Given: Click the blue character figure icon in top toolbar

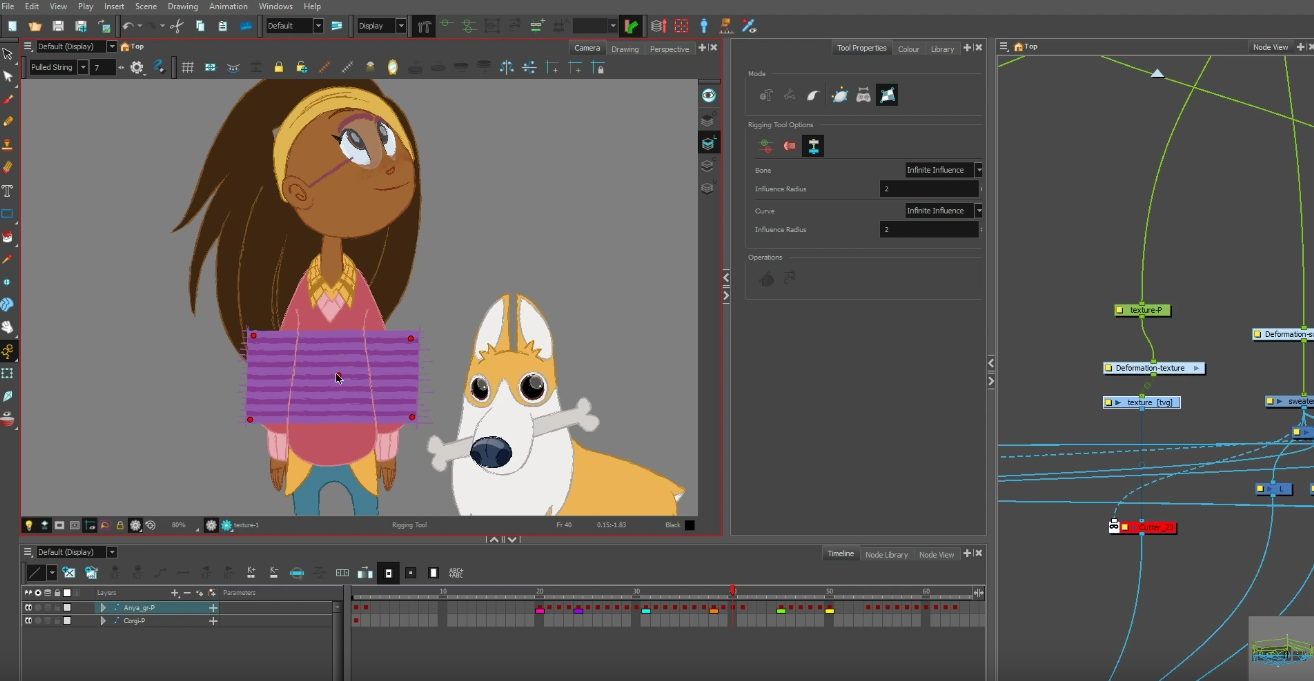Looking at the screenshot, I should click(704, 26).
